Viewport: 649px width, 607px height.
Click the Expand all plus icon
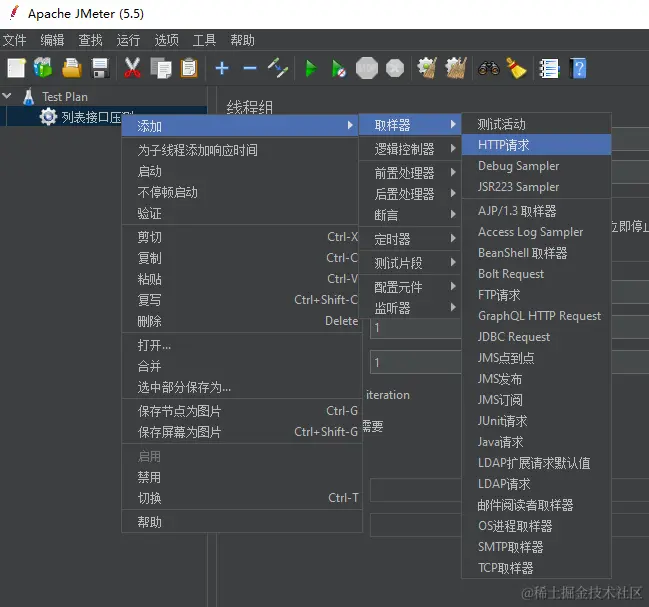(222, 68)
